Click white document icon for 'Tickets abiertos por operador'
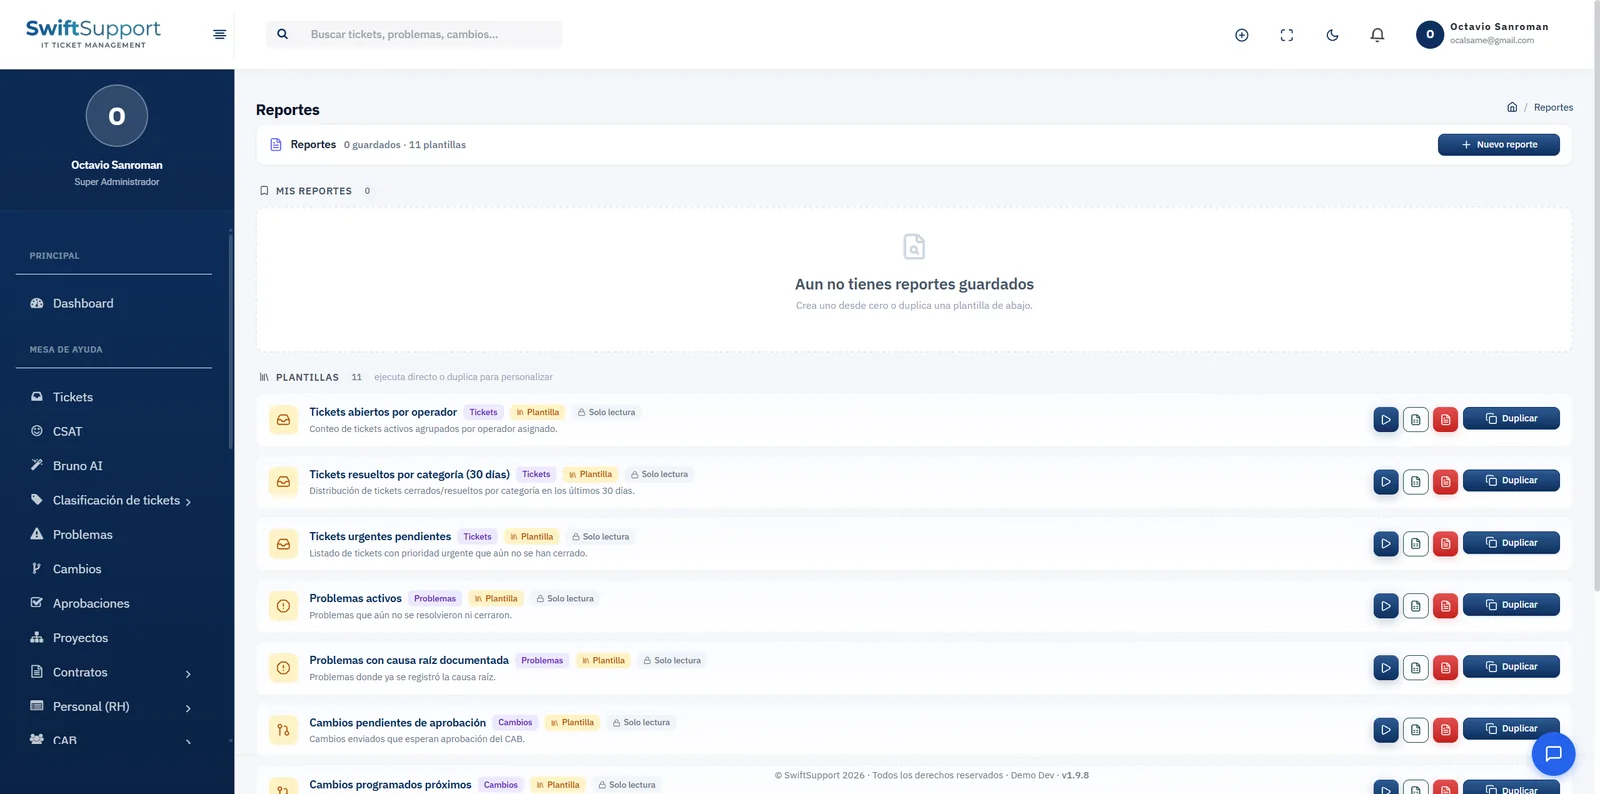Image resolution: width=1600 pixels, height=794 pixels. [x=1416, y=420]
